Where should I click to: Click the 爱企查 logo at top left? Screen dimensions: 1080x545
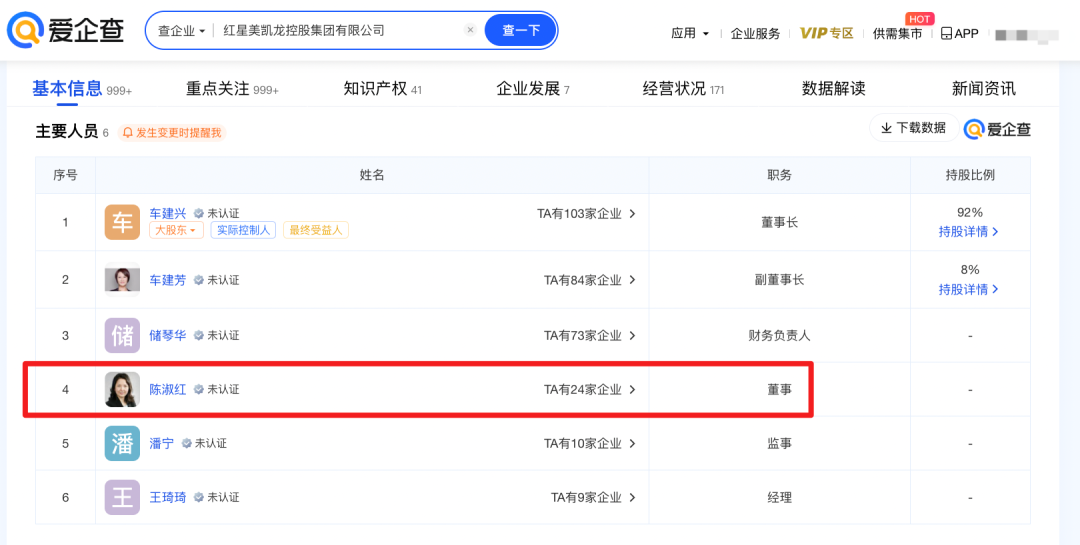click(66, 30)
